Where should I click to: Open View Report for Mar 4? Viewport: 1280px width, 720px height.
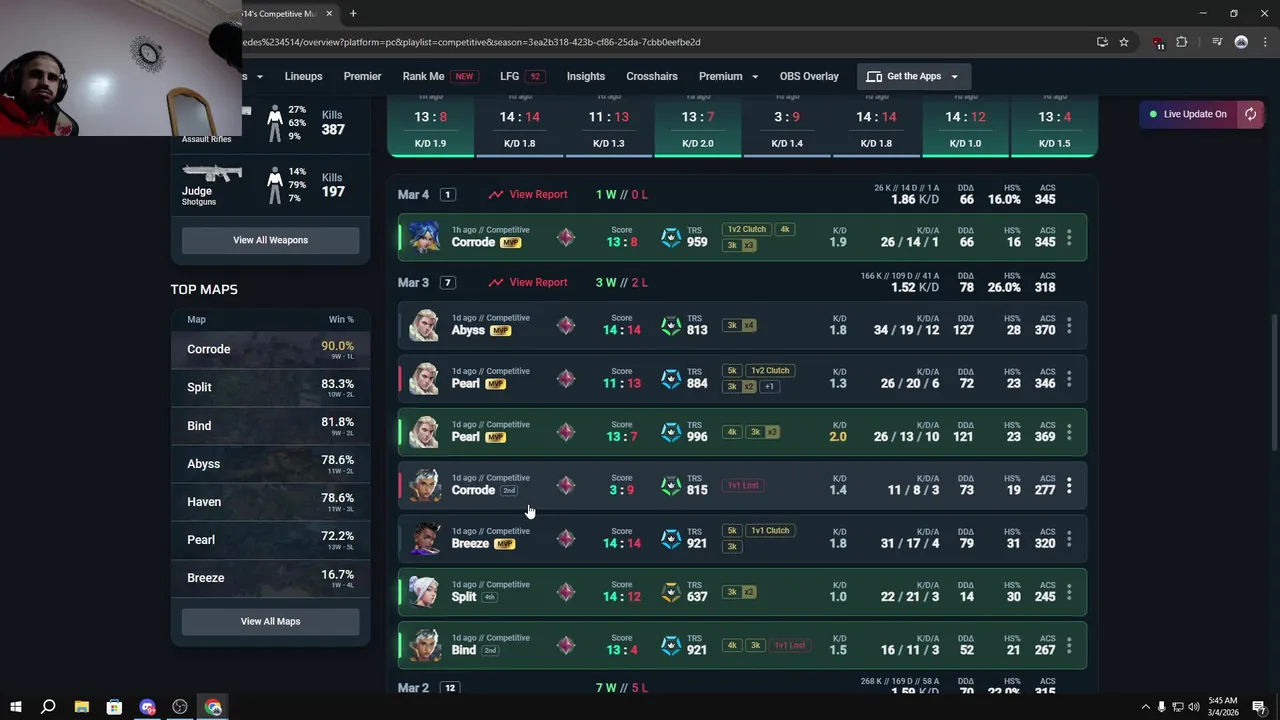528,194
